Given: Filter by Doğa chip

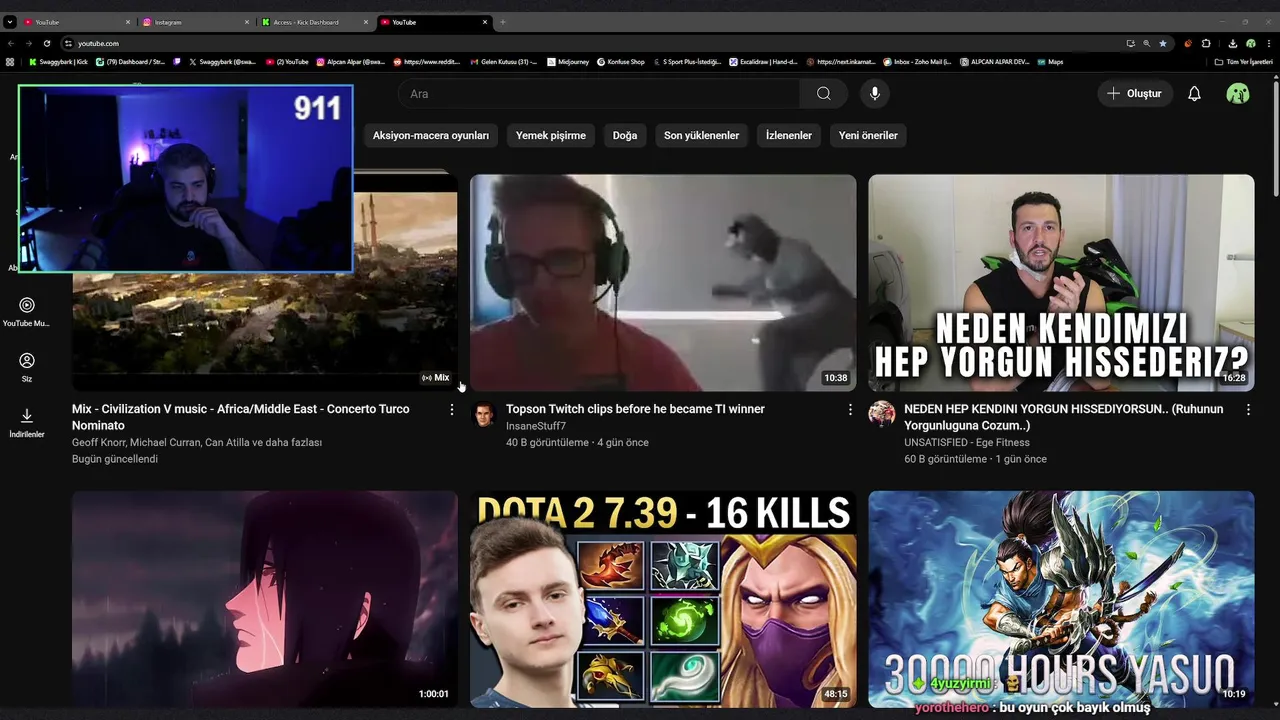Looking at the screenshot, I should point(625,135).
